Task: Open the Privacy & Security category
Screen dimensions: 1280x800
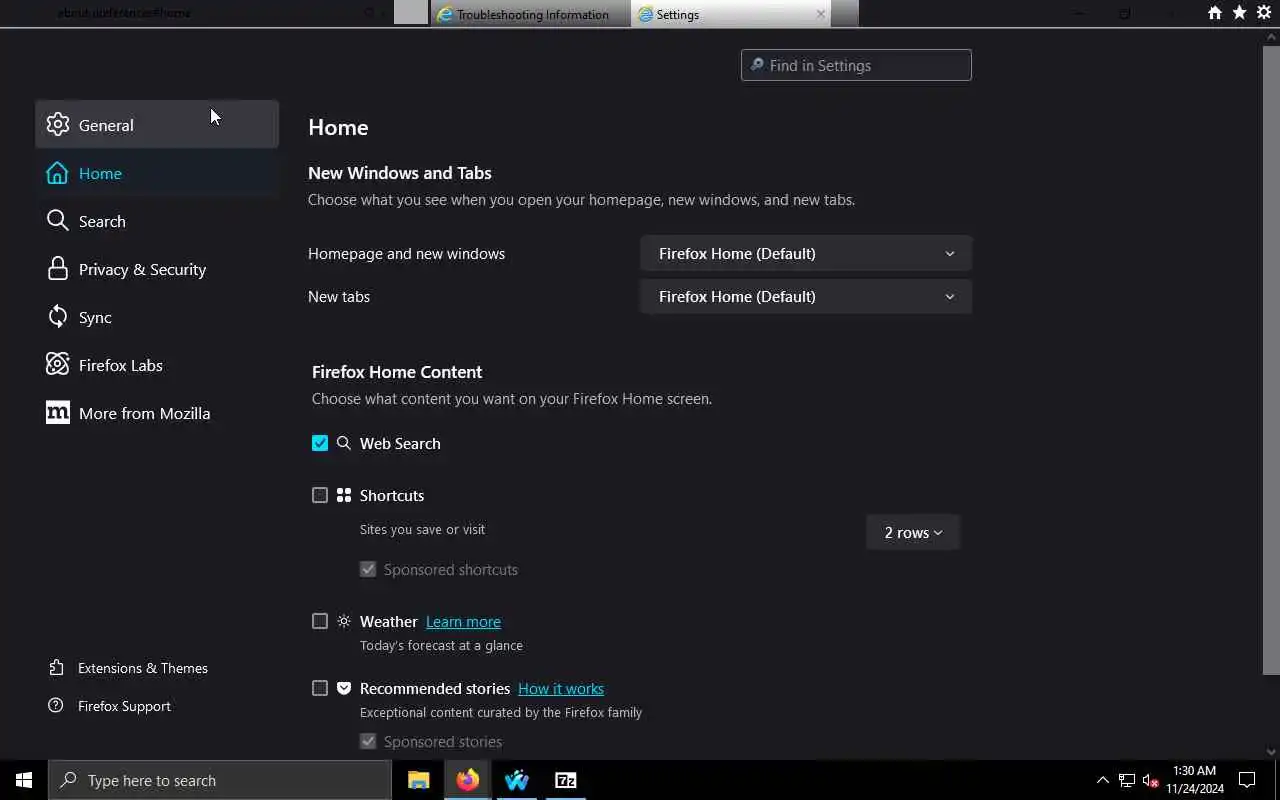Action: pos(157,269)
